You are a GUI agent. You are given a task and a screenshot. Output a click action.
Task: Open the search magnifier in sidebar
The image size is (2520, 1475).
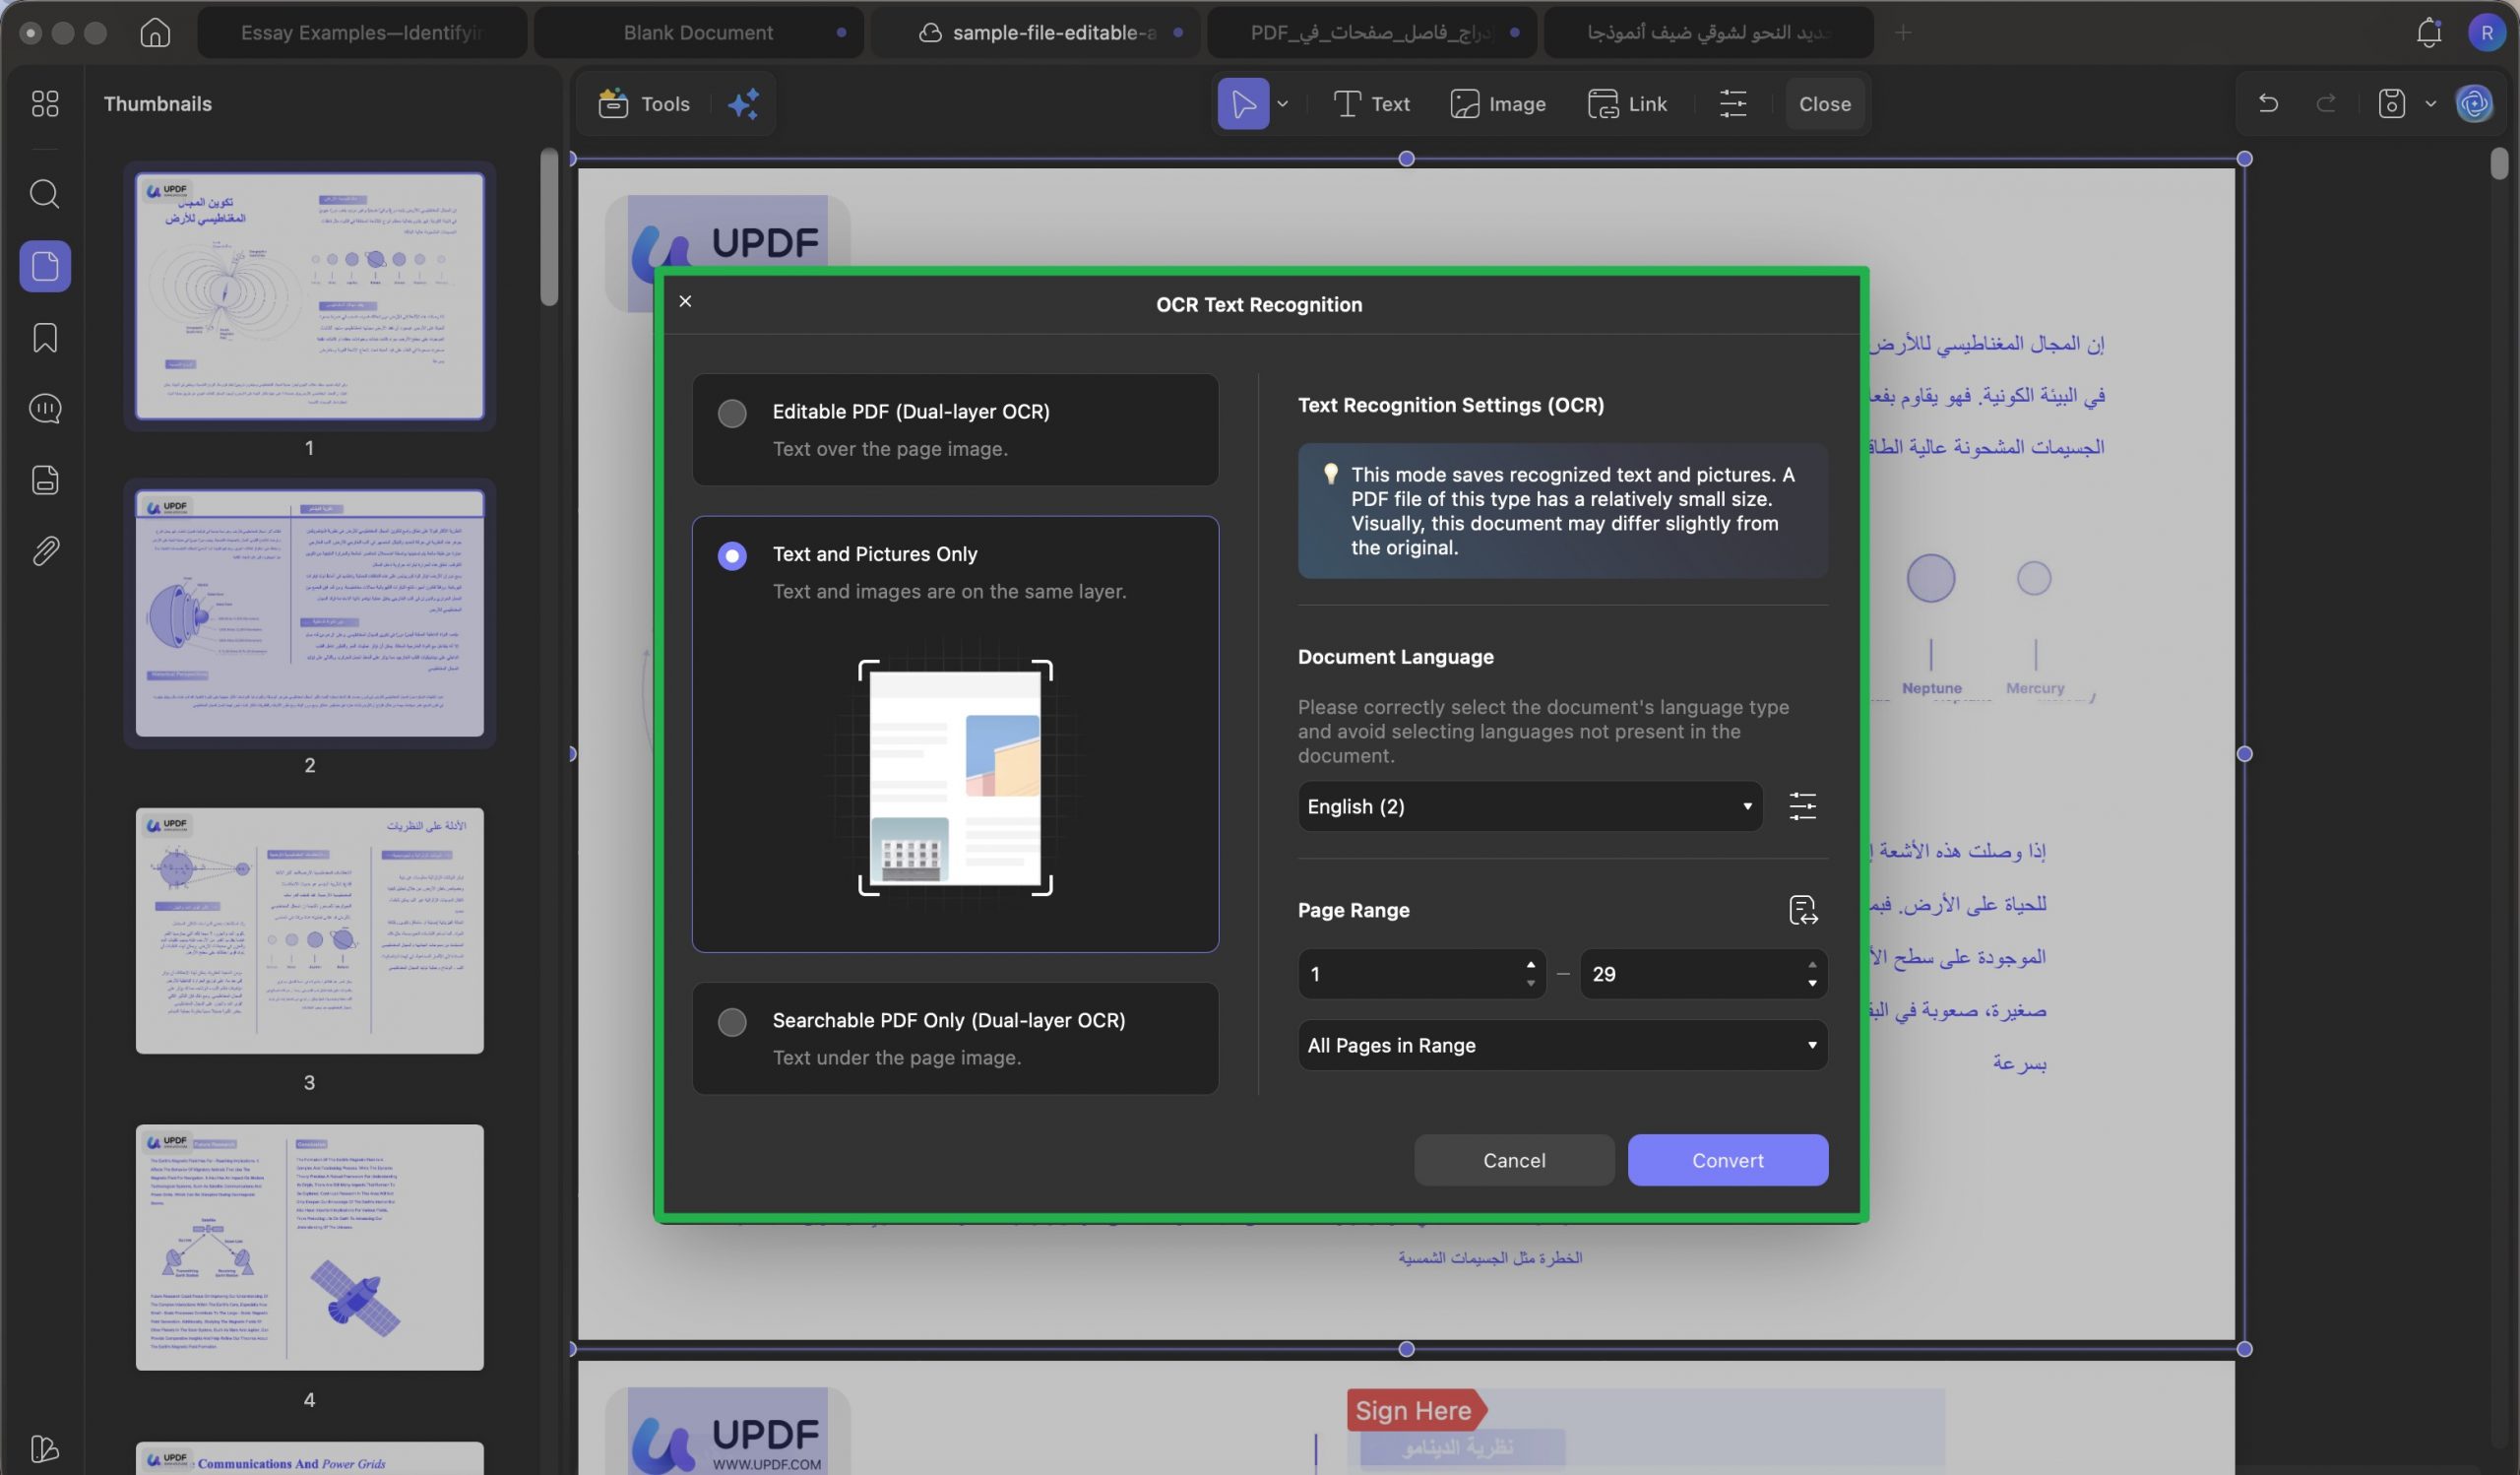(x=45, y=193)
